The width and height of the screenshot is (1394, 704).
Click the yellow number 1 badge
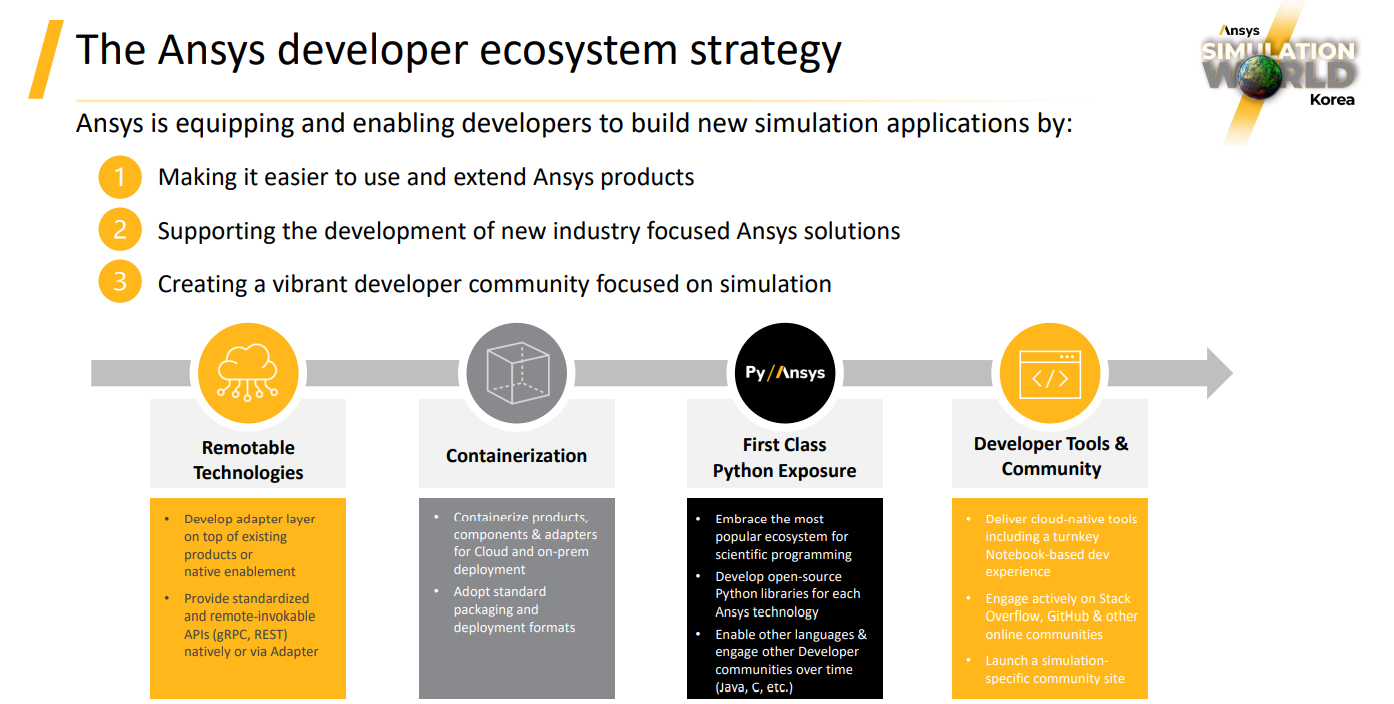120,178
